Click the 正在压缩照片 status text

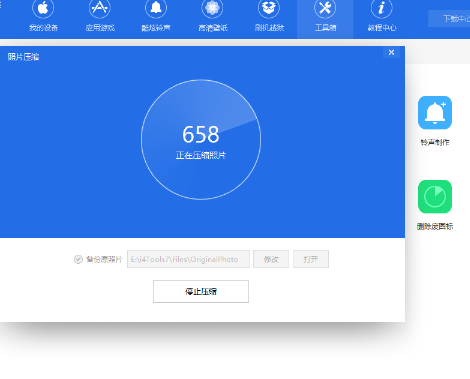click(201, 155)
